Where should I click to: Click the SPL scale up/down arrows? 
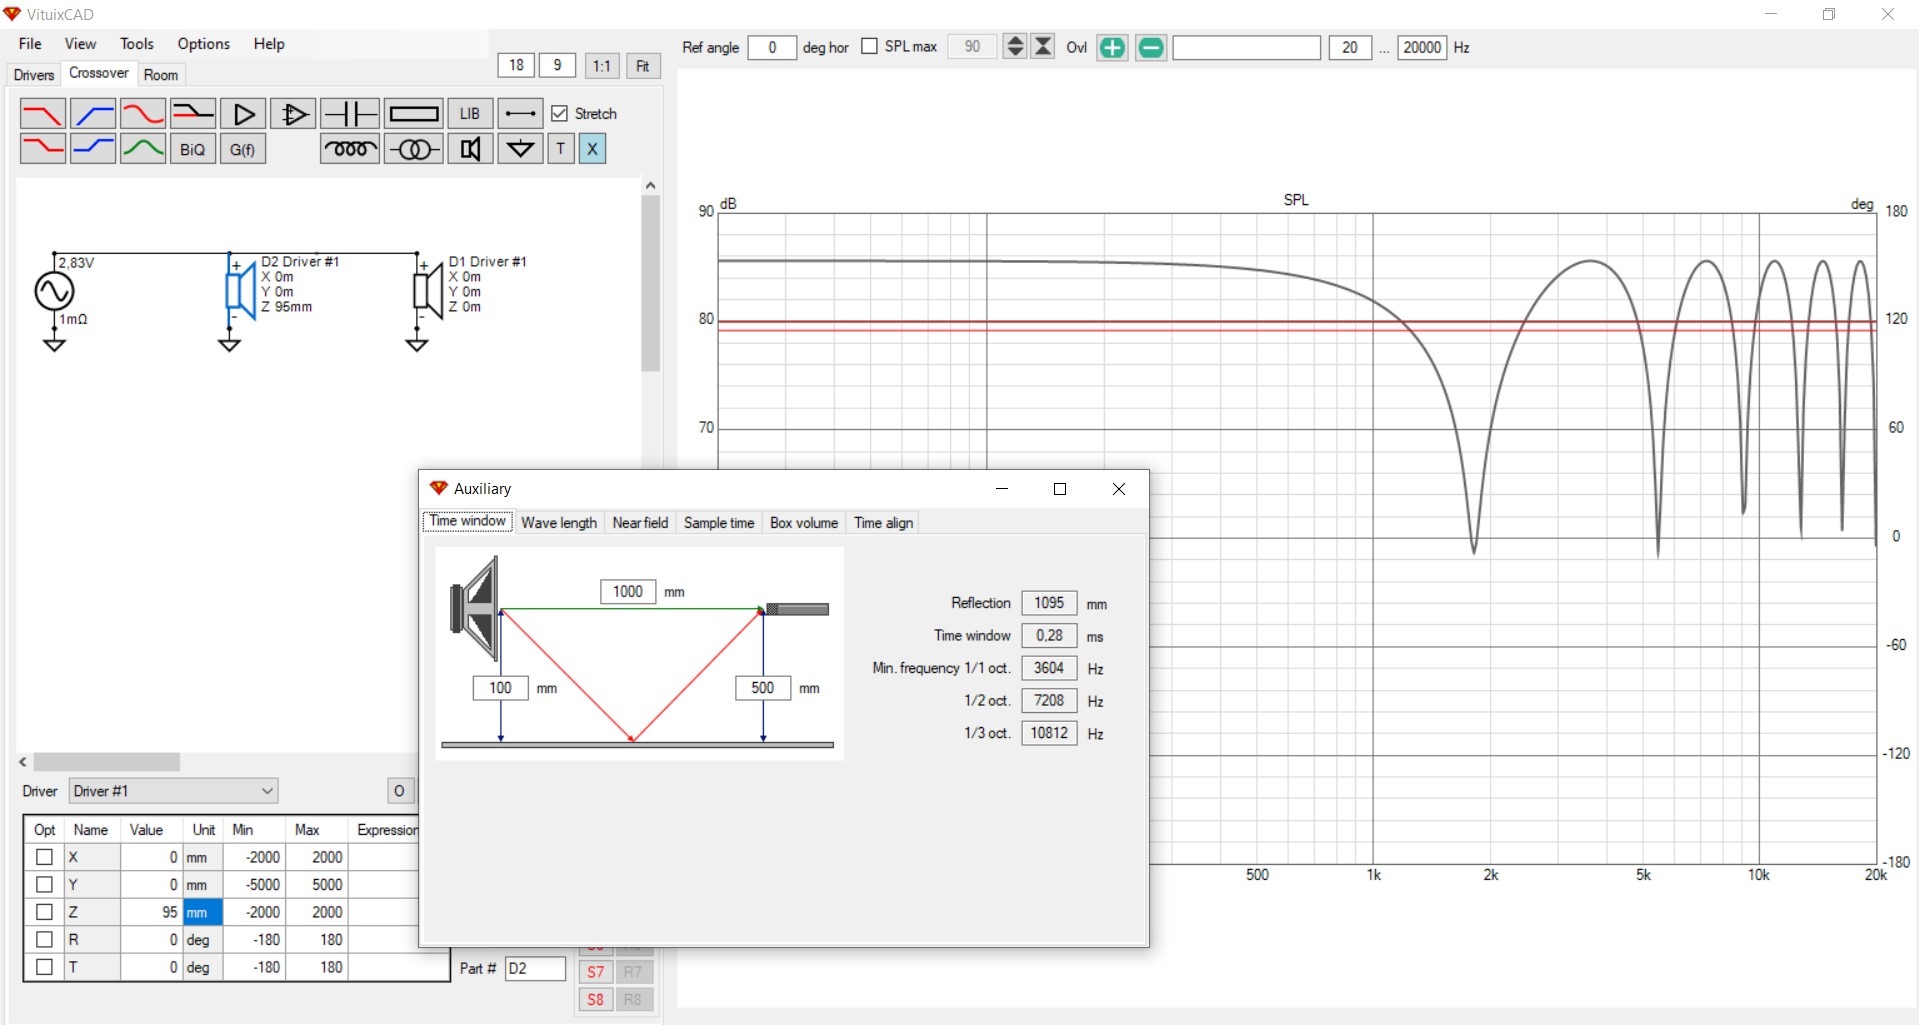(1015, 46)
